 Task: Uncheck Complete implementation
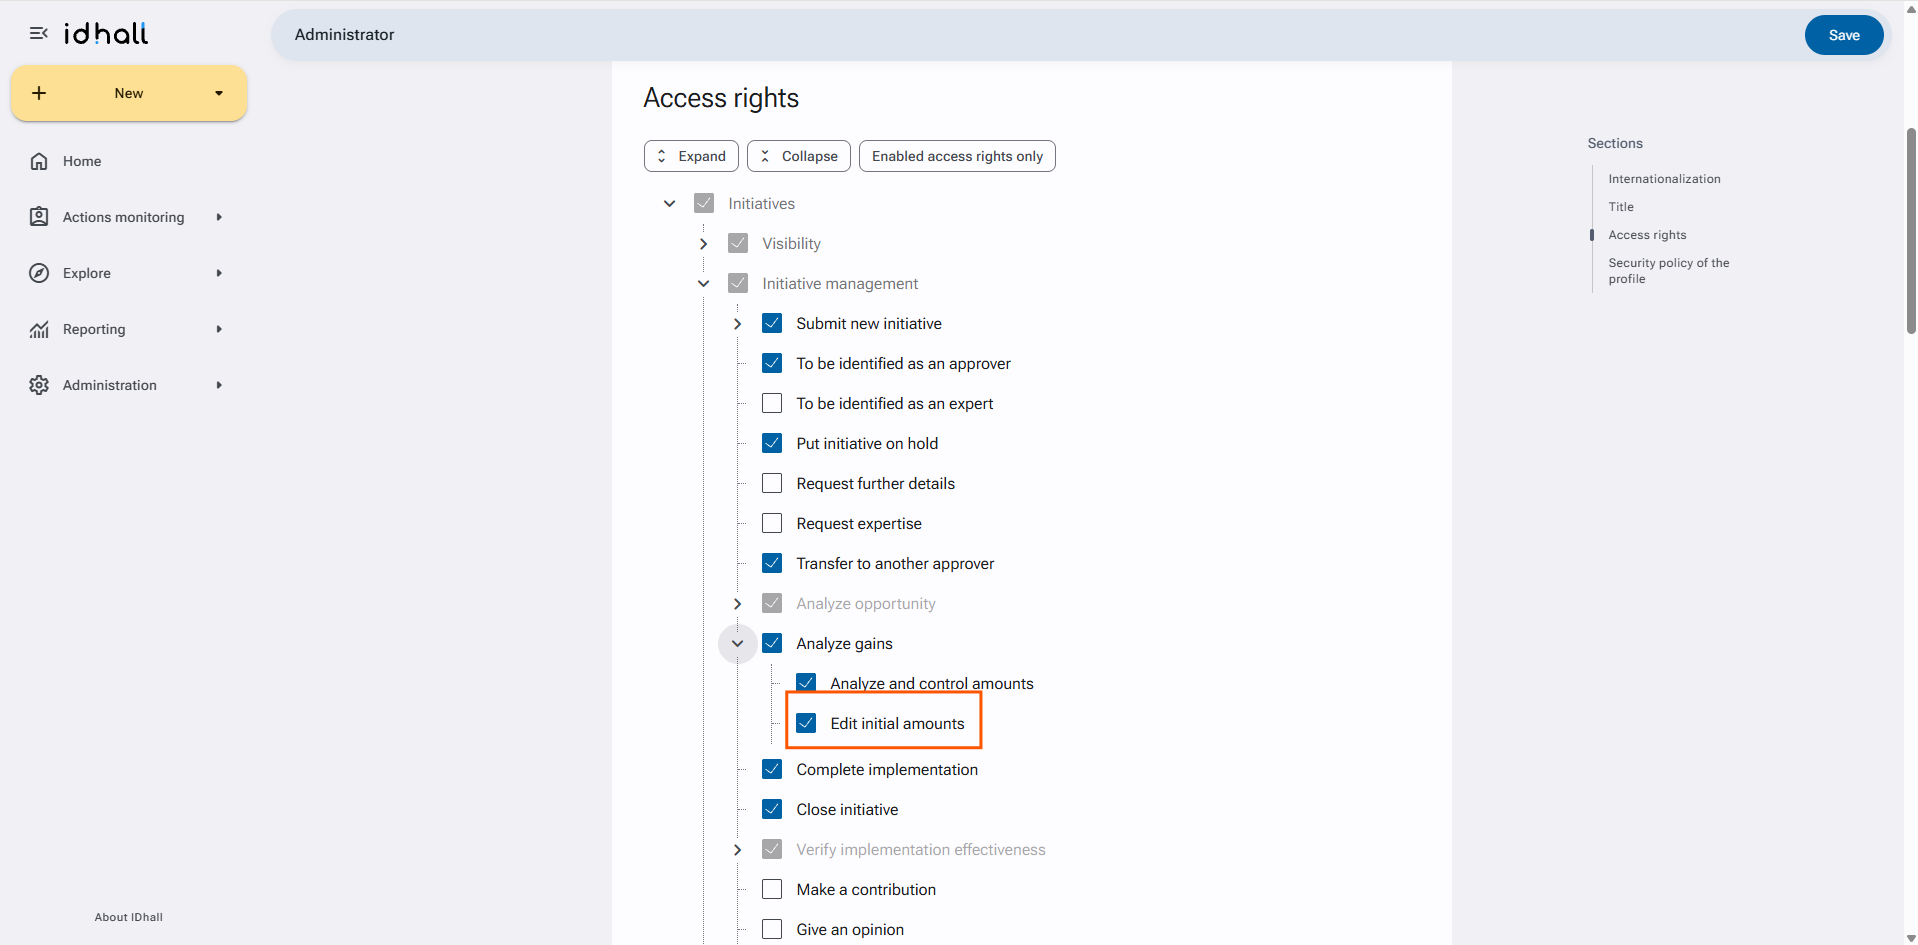point(772,769)
